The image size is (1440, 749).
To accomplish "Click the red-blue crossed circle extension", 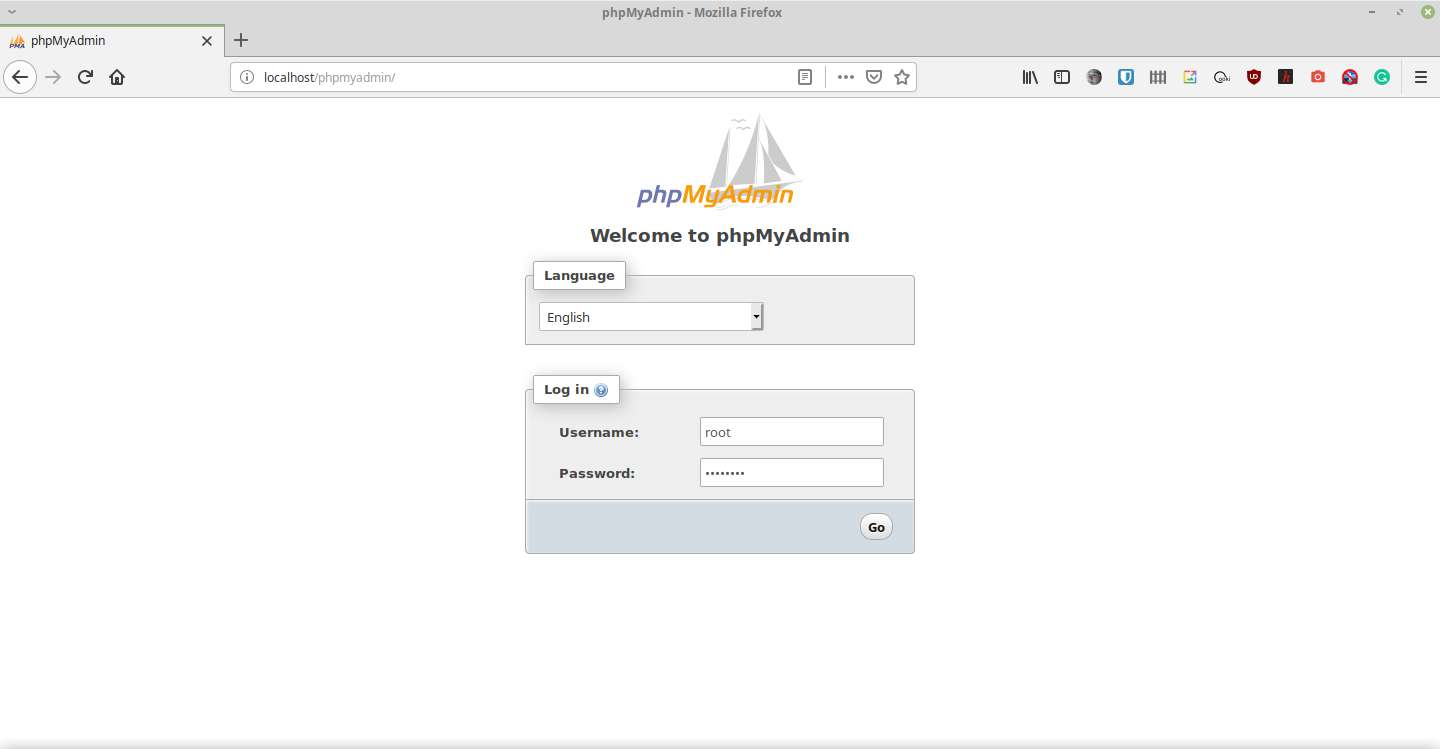I will pos(1350,77).
